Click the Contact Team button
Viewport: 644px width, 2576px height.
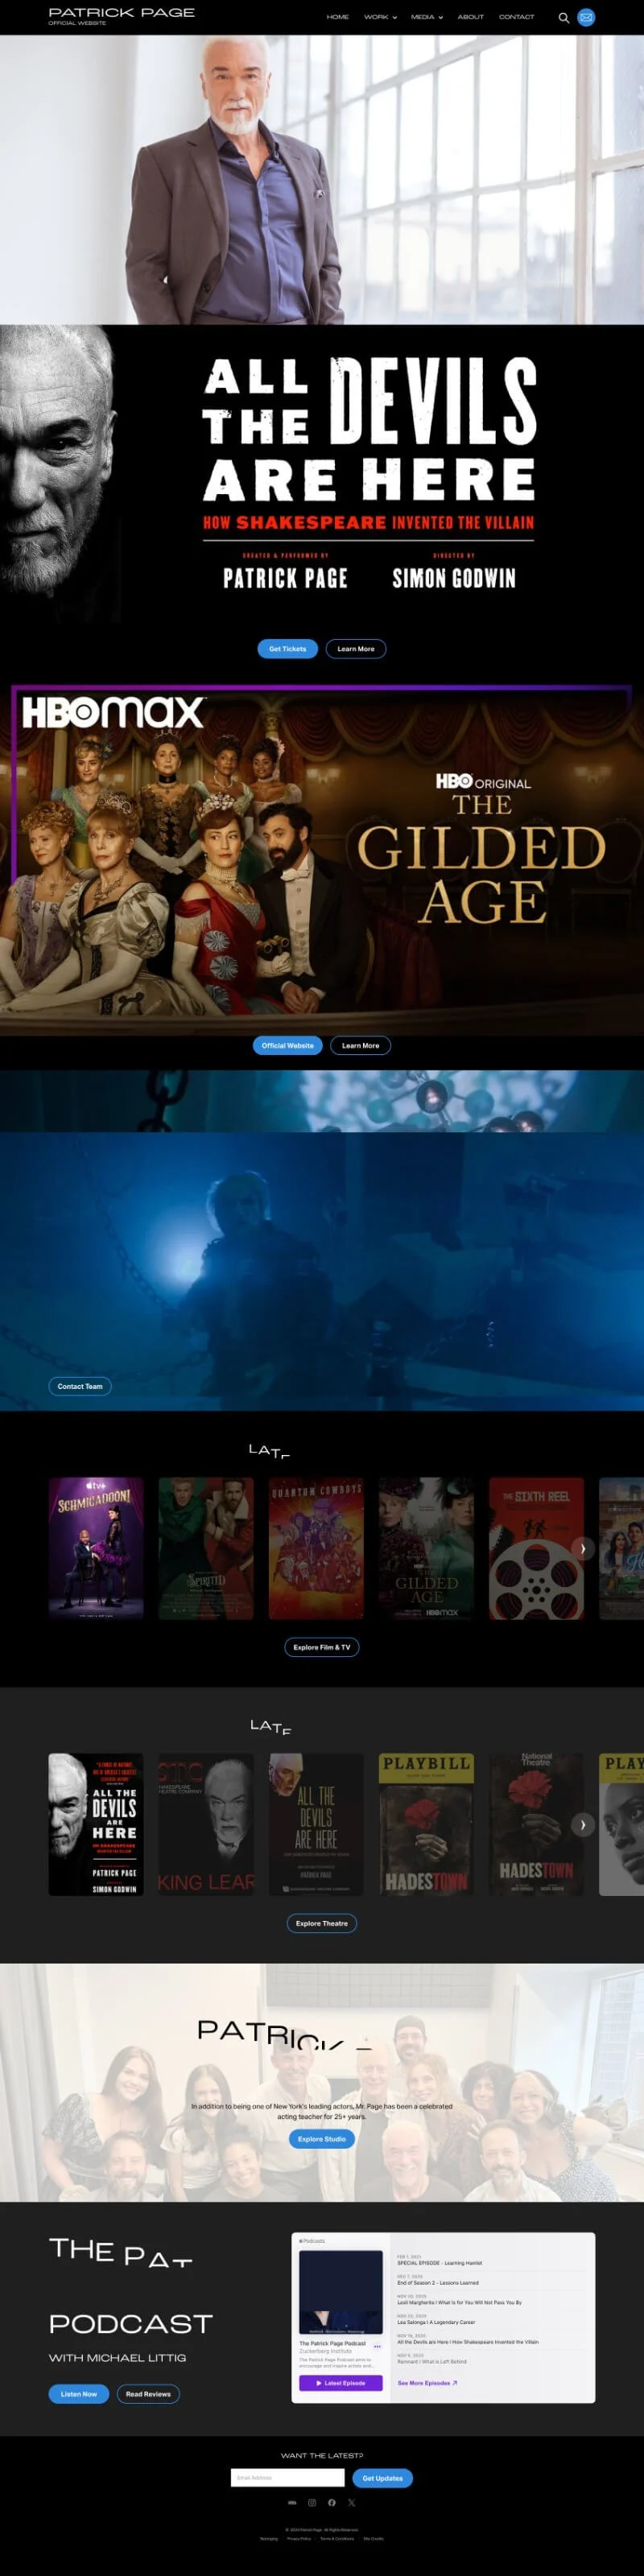click(x=80, y=1386)
